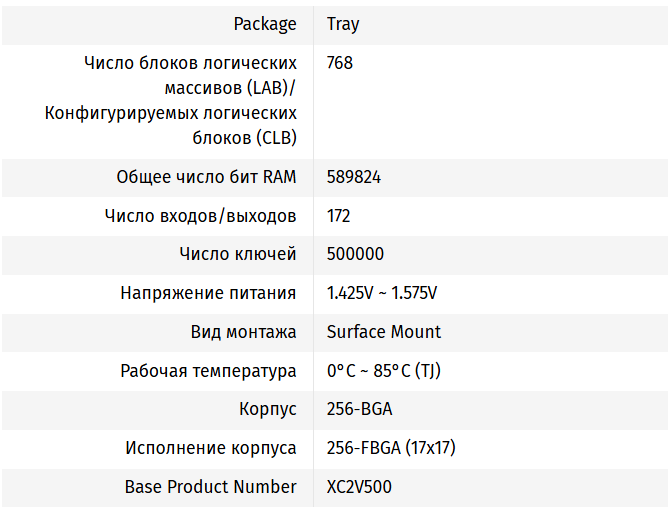Image resolution: width=668 pixels, height=510 pixels.
Task: Select the voltage range 1.425V ~ 1.575V
Action: pos(382,293)
